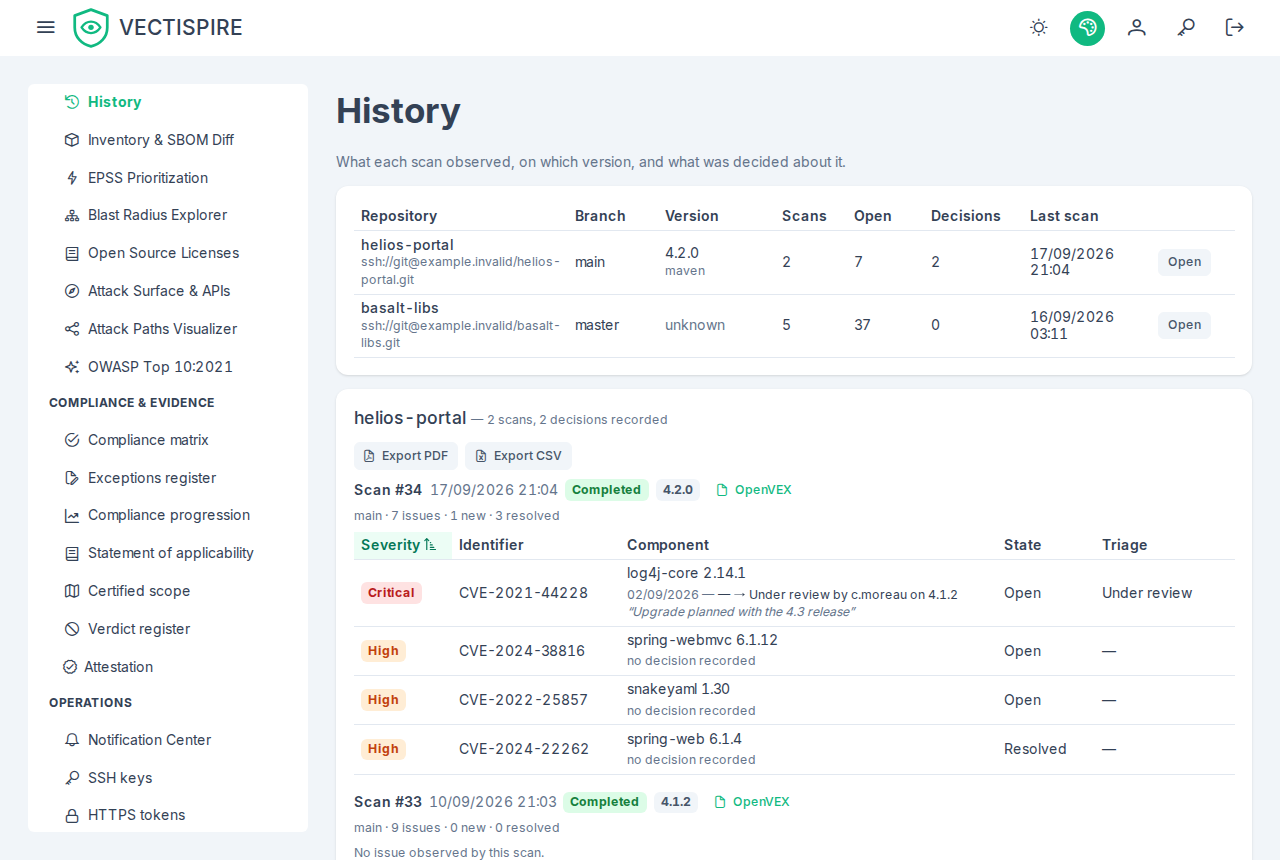Click the Statement of applicability icon

pyautogui.click(x=72, y=553)
